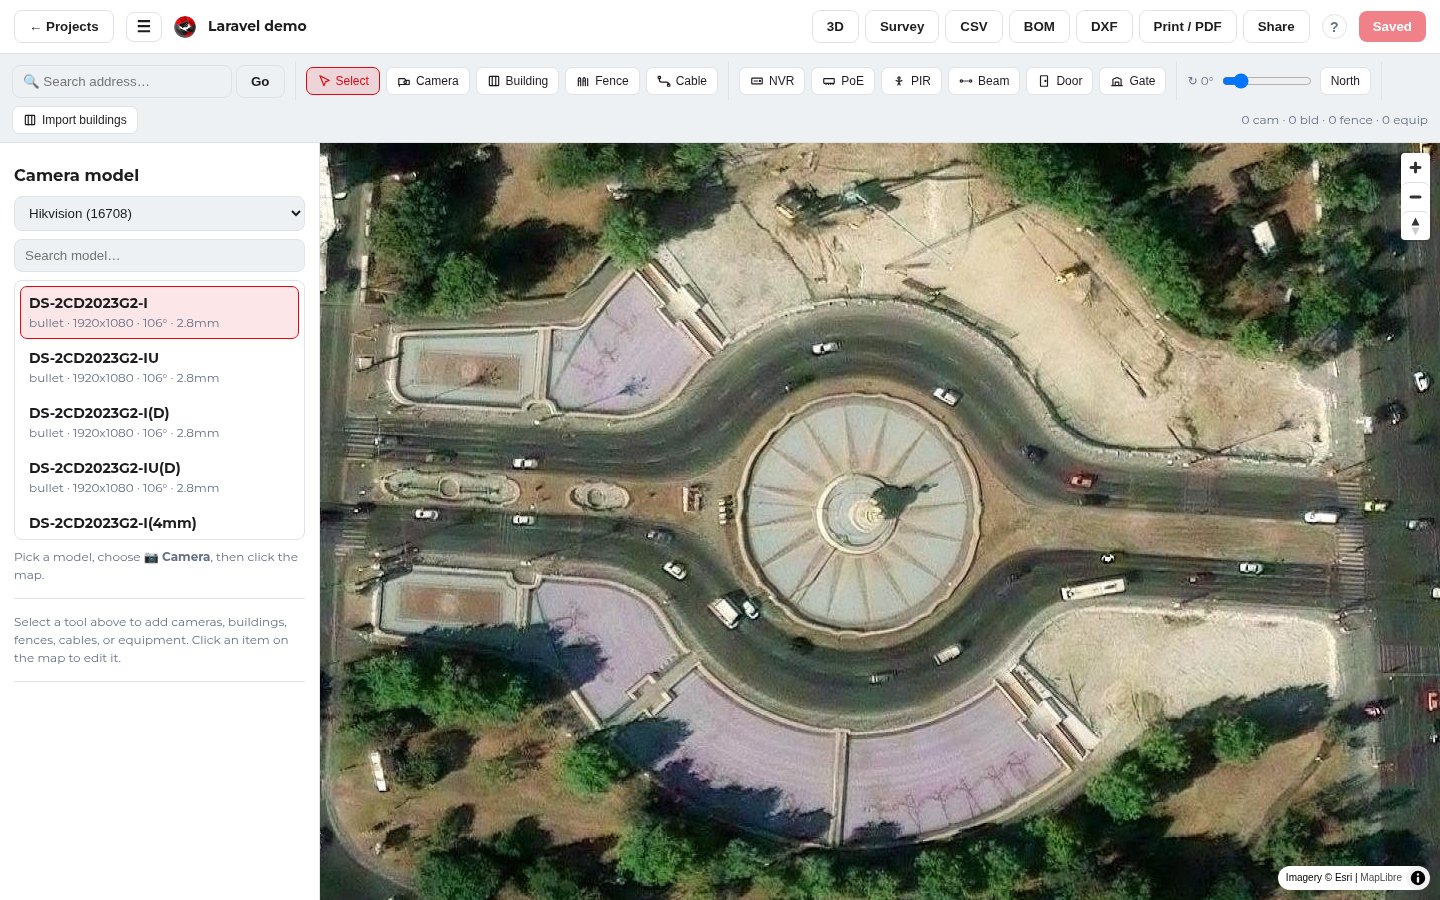This screenshot has height=900, width=1440.
Task: Choose the NVR equipment tool
Action: click(772, 81)
